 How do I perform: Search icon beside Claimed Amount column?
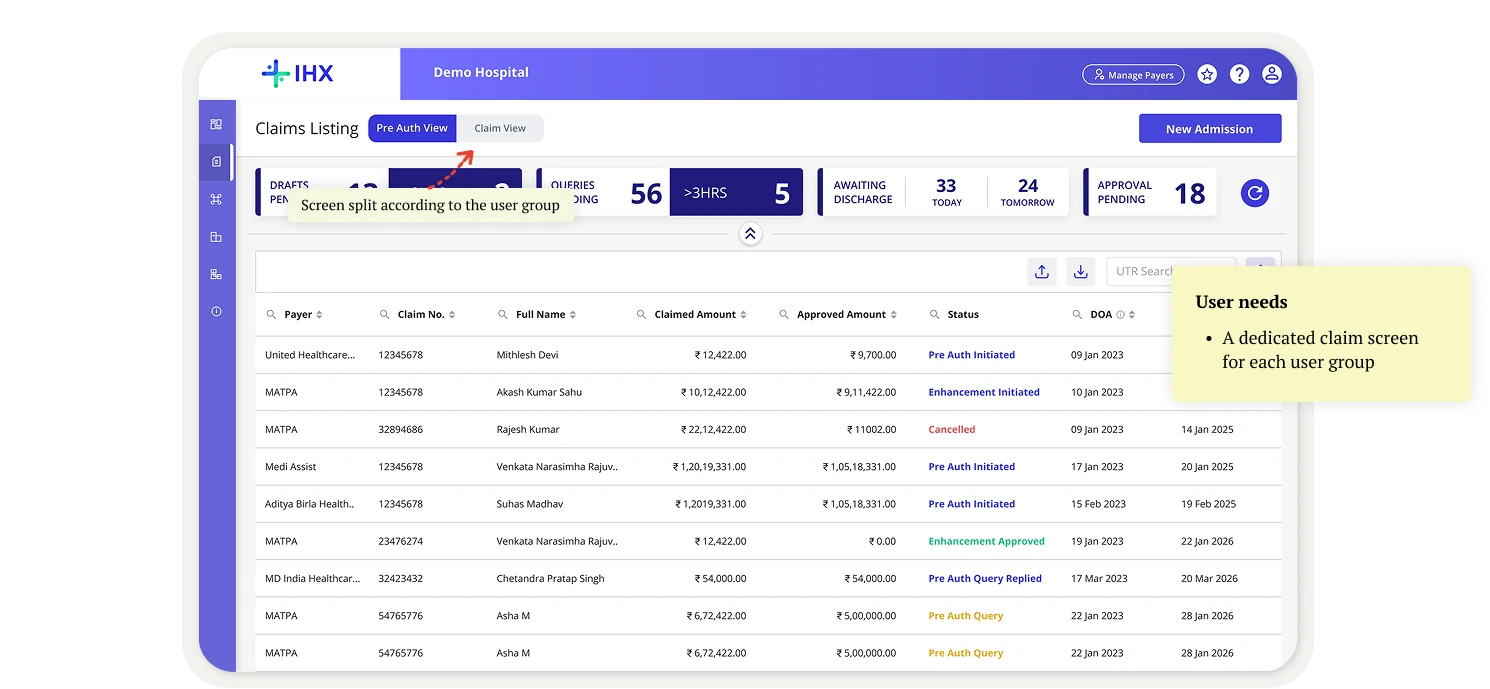[642, 314]
